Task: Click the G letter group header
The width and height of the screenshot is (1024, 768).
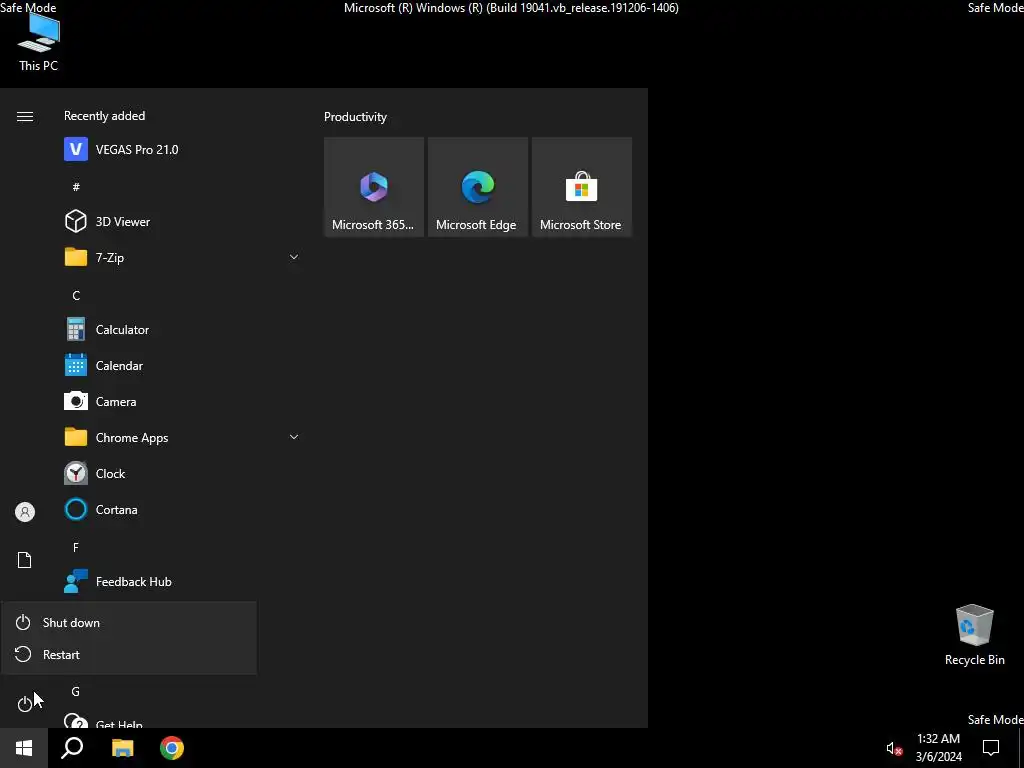Action: [x=76, y=692]
